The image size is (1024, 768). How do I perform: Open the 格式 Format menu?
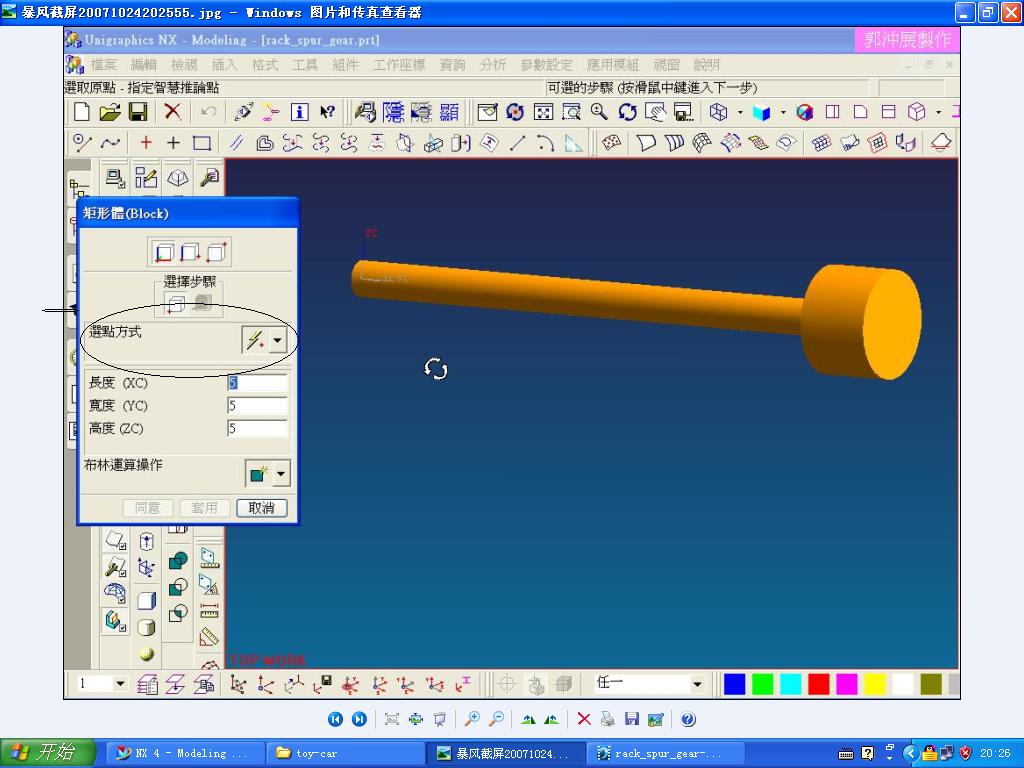click(x=264, y=65)
